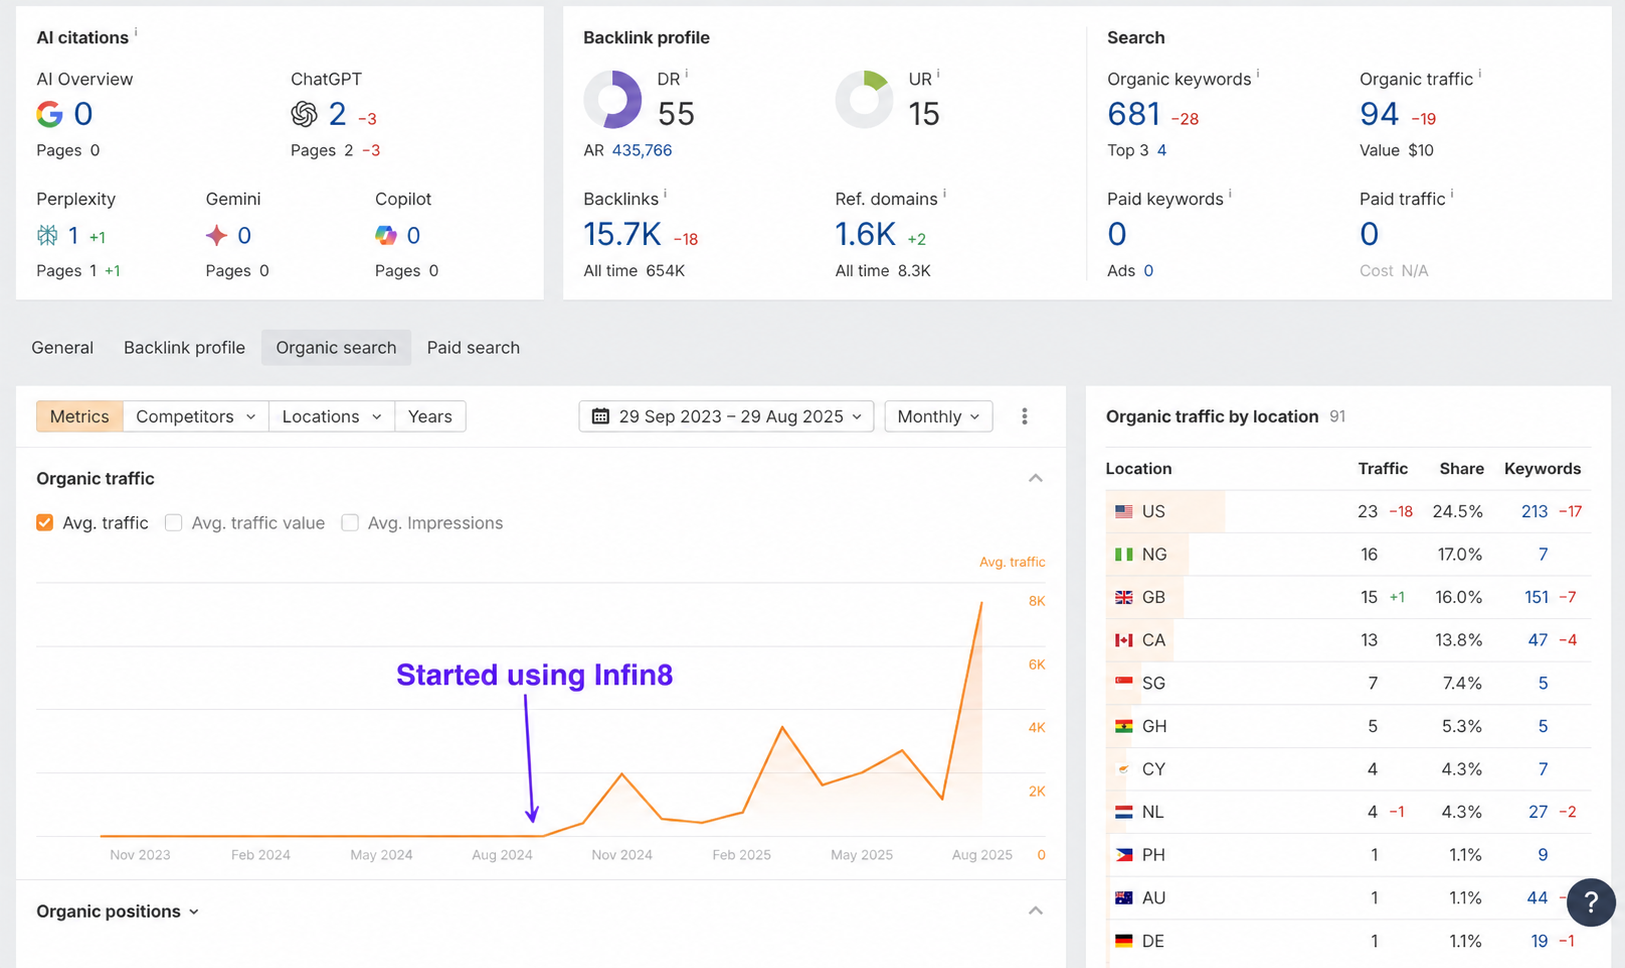The height and width of the screenshot is (968, 1625).
Task: Click the Location column header
Action: [1138, 468]
